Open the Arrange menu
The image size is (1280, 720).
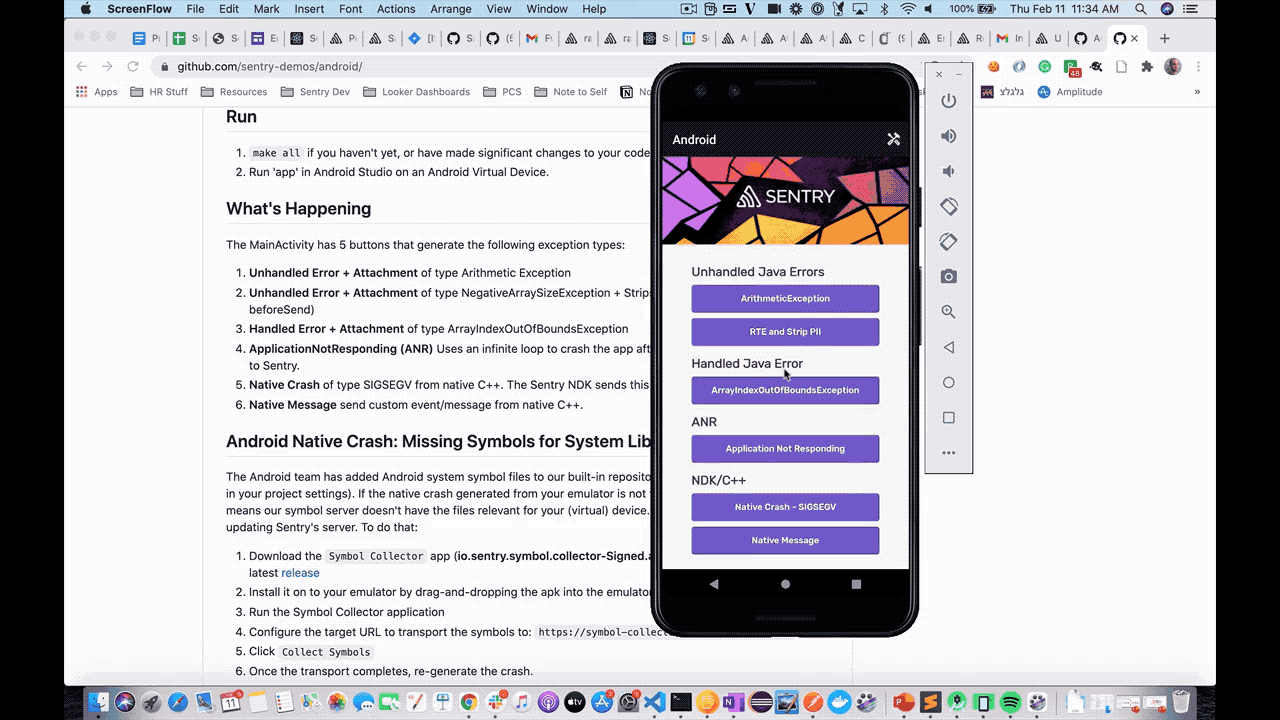(x=451, y=9)
